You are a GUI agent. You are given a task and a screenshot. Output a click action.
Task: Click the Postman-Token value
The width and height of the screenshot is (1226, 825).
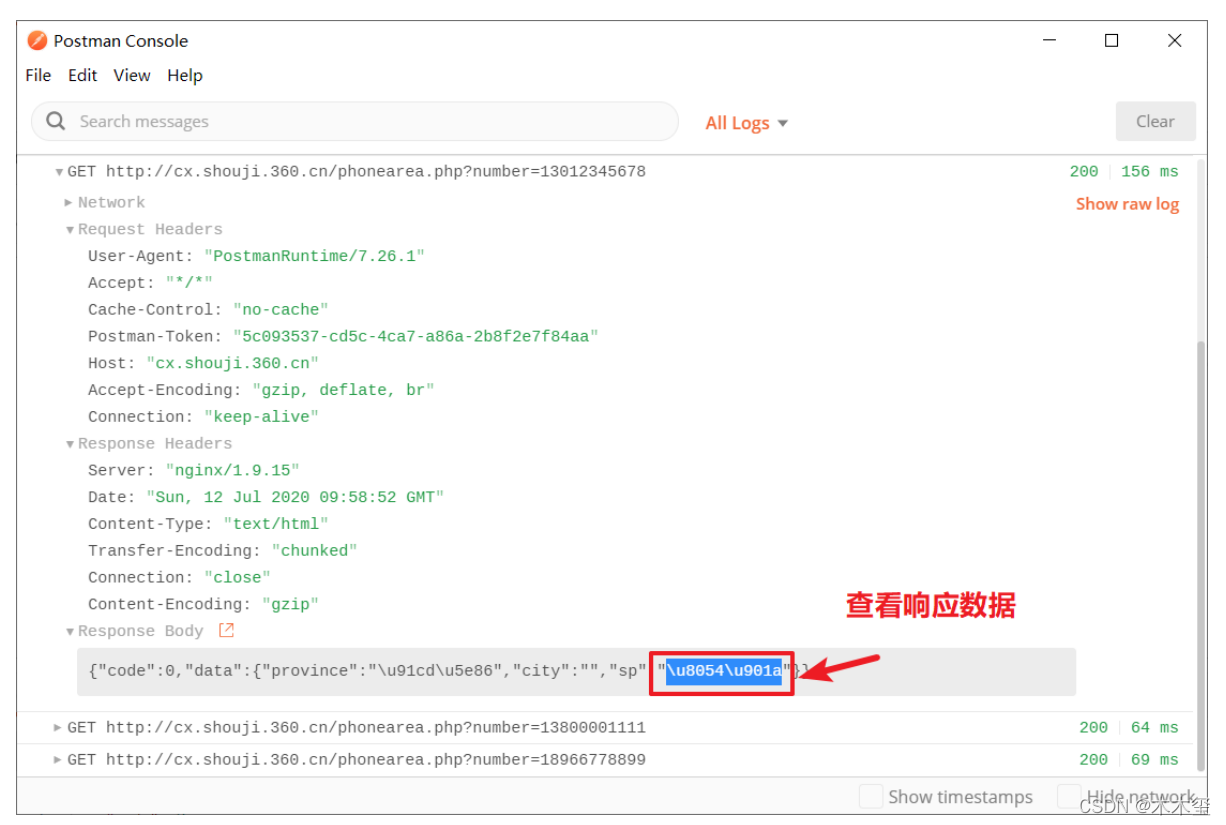pyautogui.click(x=415, y=337)
